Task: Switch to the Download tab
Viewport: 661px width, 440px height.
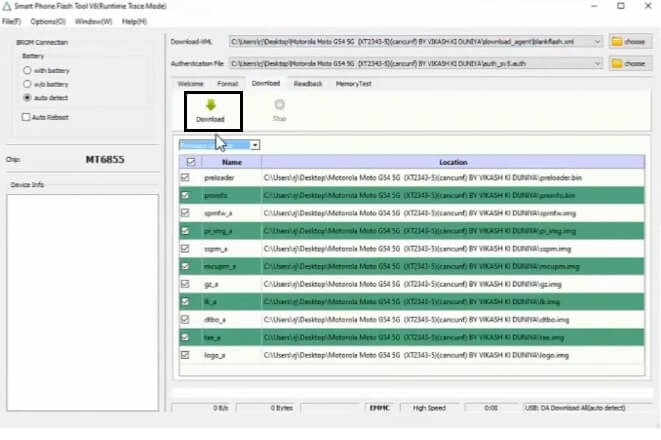Action: click(266, 83)
